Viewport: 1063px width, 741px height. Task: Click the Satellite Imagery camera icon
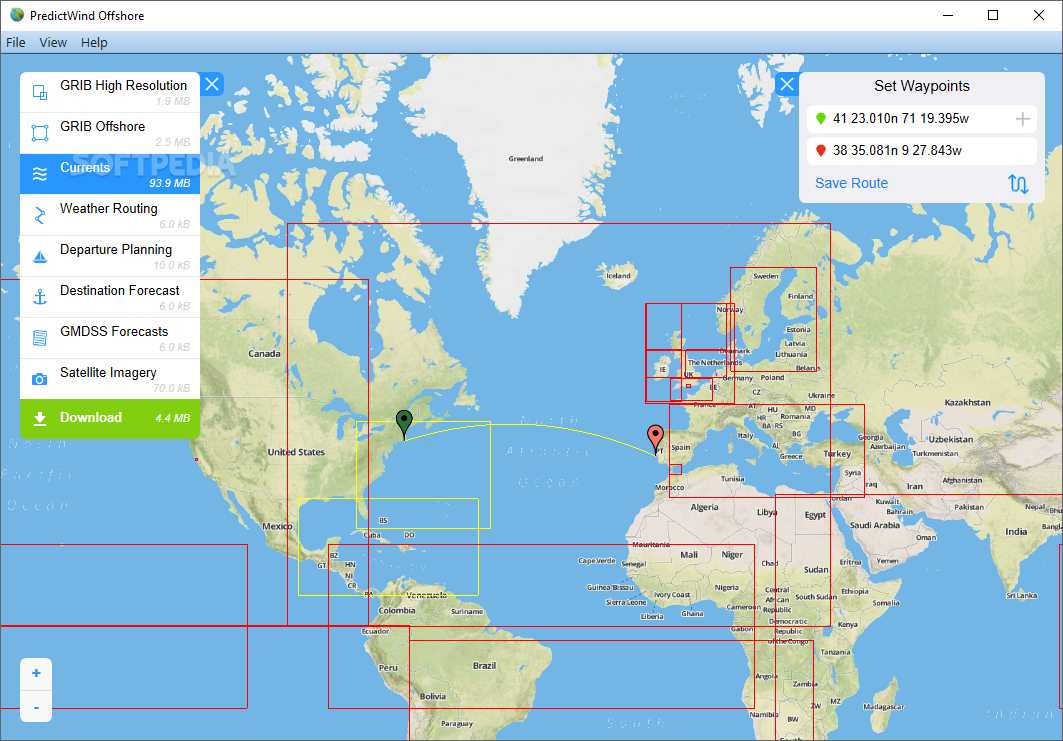[x=40, y=379]
